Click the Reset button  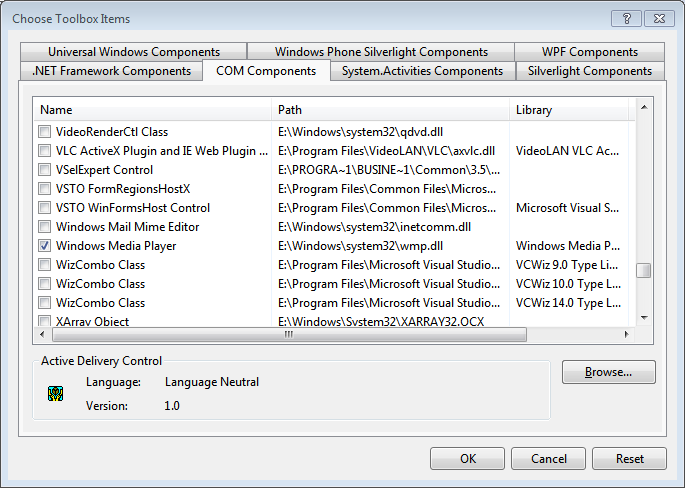click(x=629, y=459)
